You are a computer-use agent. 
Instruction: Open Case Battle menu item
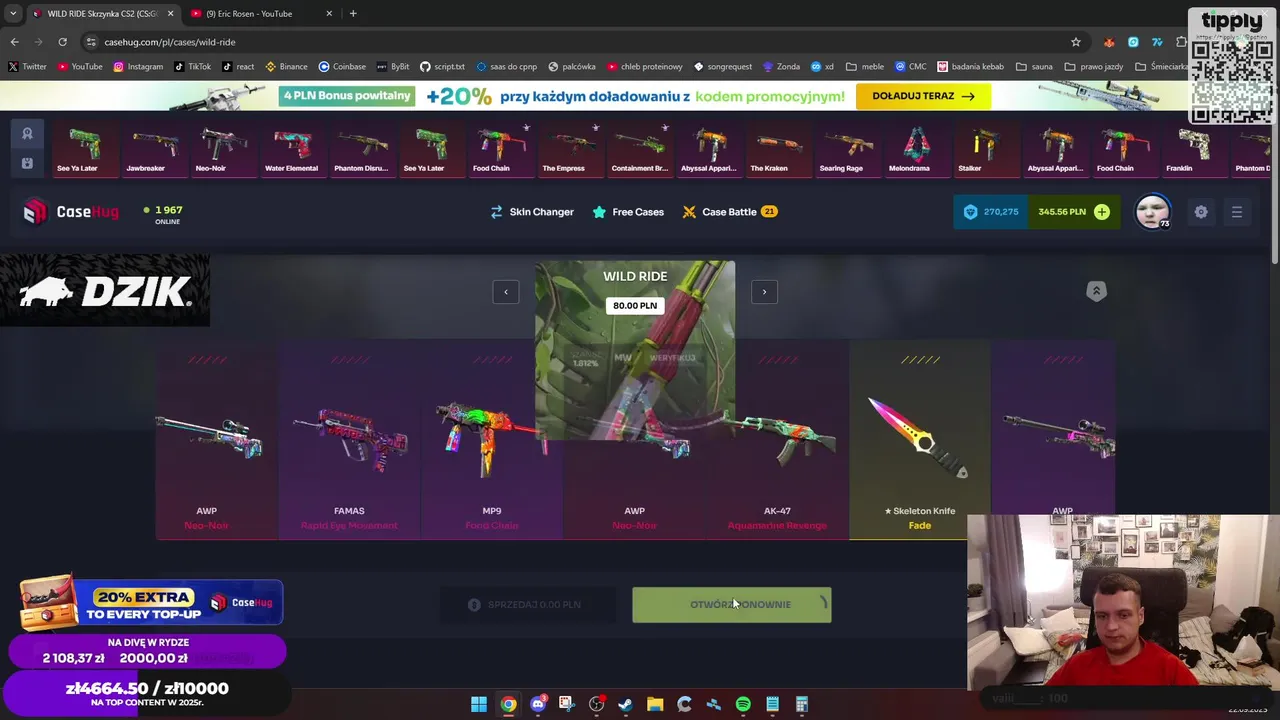pyautogui.click(x=730, y=212)
